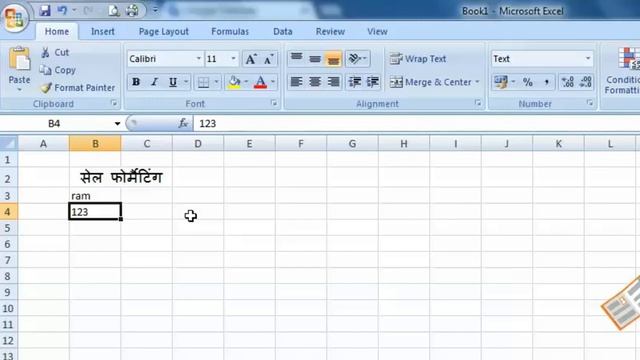640x360 pixels.
Task: Open the View tab
Action: point(377,31)
